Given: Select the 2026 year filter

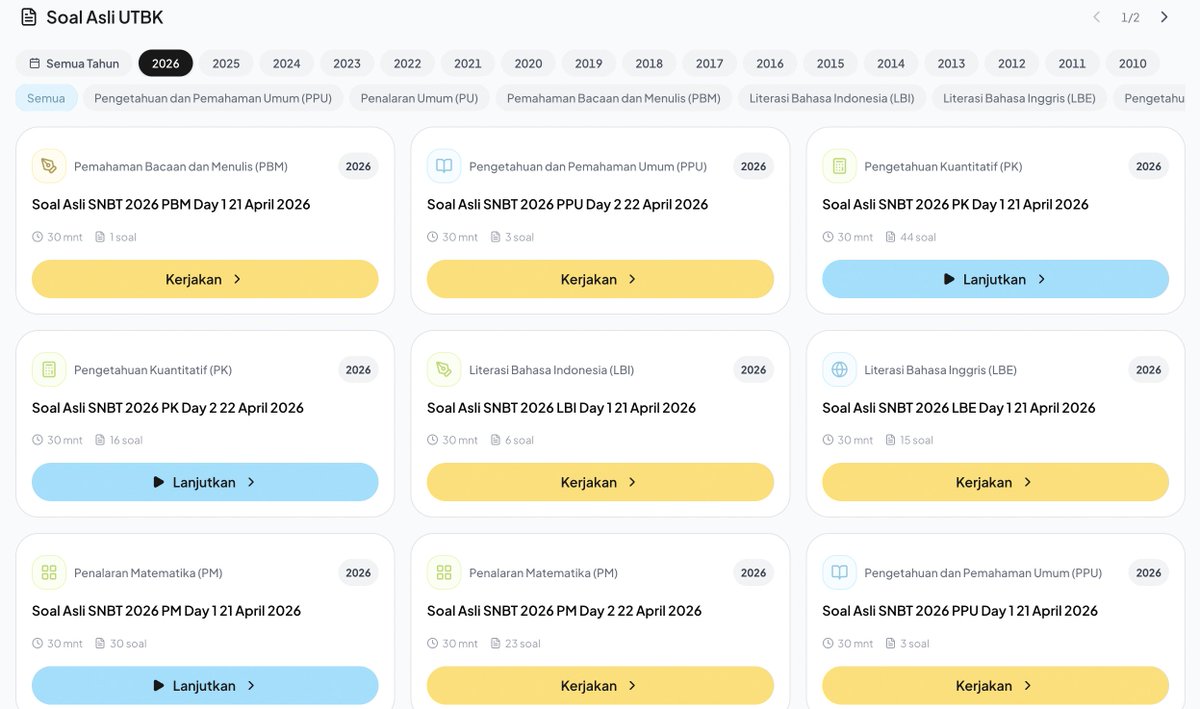Looking at the screenshot, I should tap(166, 63).
